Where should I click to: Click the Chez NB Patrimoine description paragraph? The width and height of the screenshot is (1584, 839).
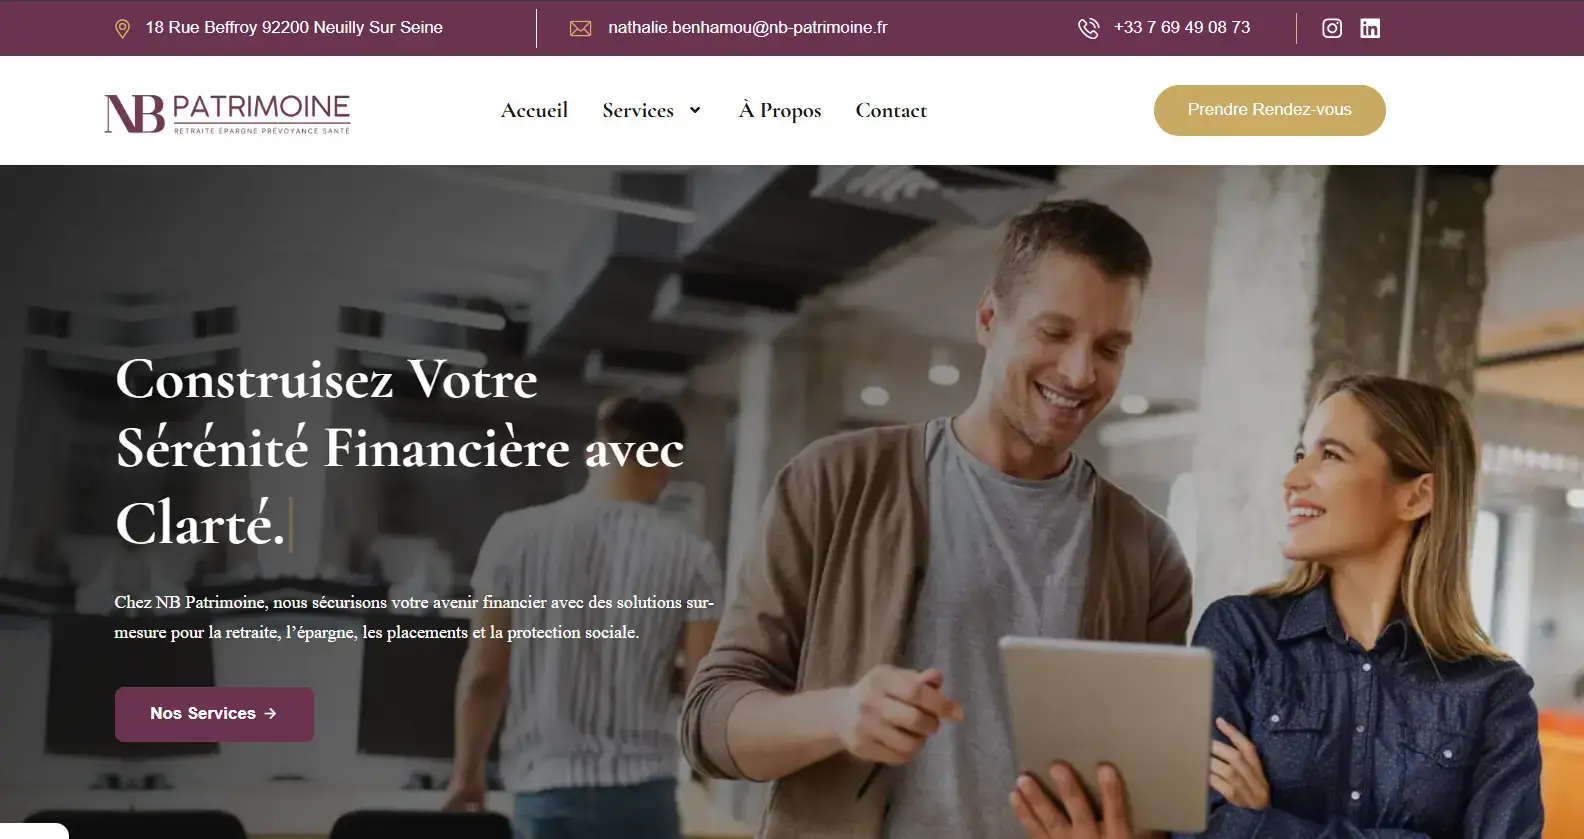(414, 617)
